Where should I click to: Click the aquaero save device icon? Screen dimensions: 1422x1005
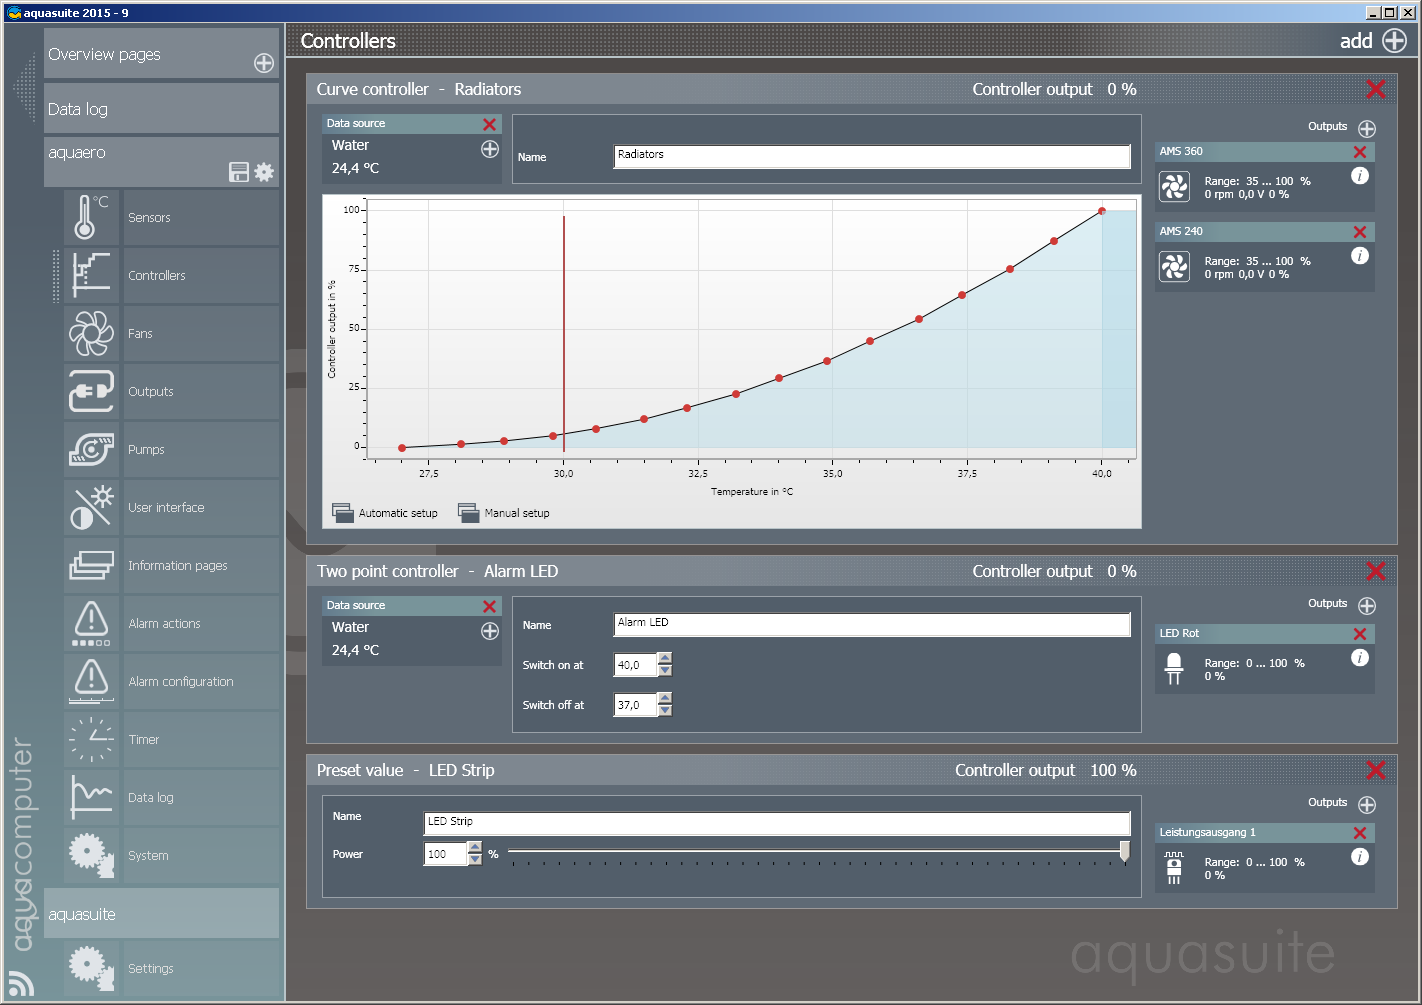(x=239, y=172)
